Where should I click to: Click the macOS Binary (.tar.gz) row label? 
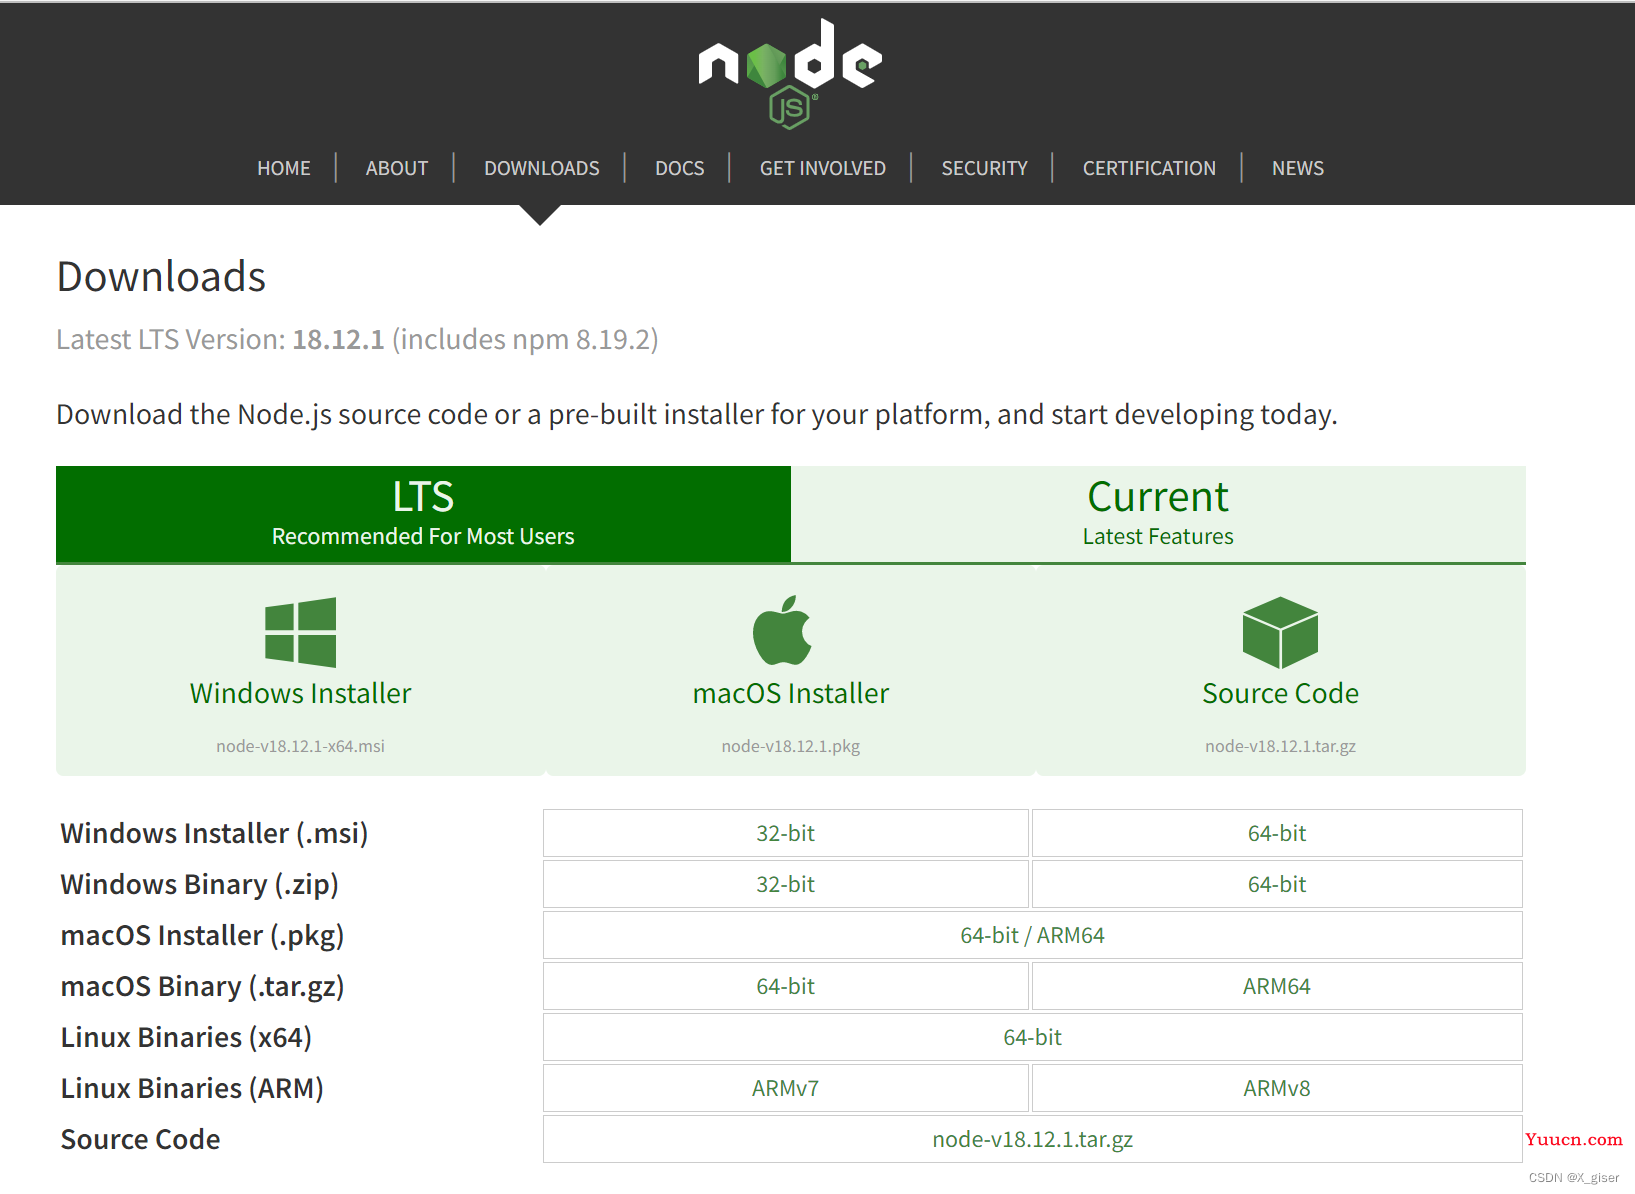[x=202, y=986]
